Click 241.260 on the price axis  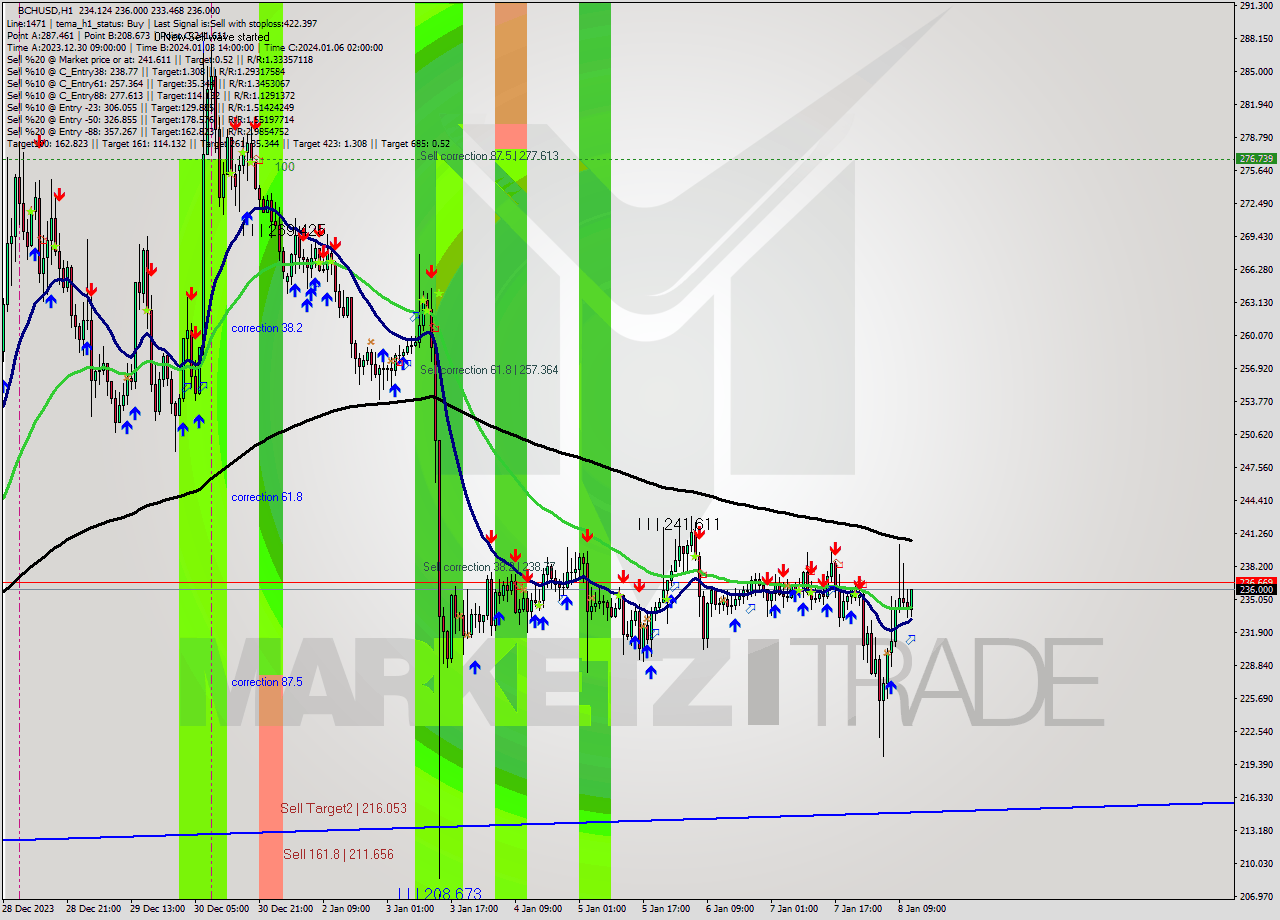pyautogui.click(x=1255, y=533)
